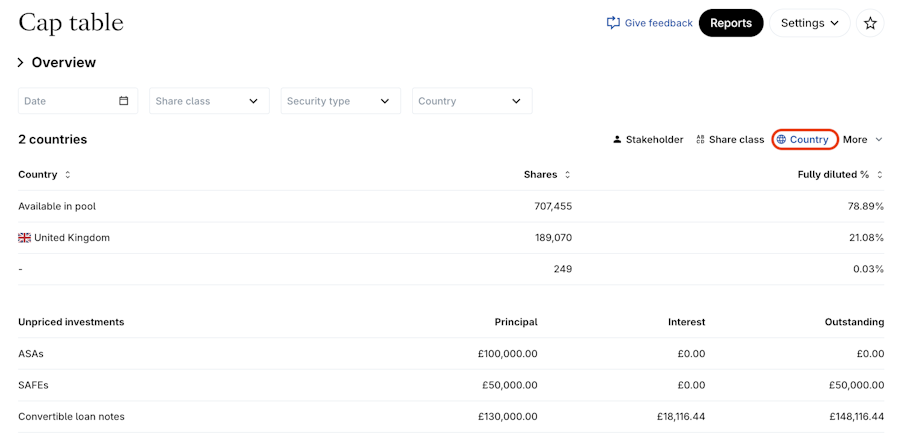Screen dimensions: 900x440
Task: Click the Stakeholder person icon
Action: point(617,140)
